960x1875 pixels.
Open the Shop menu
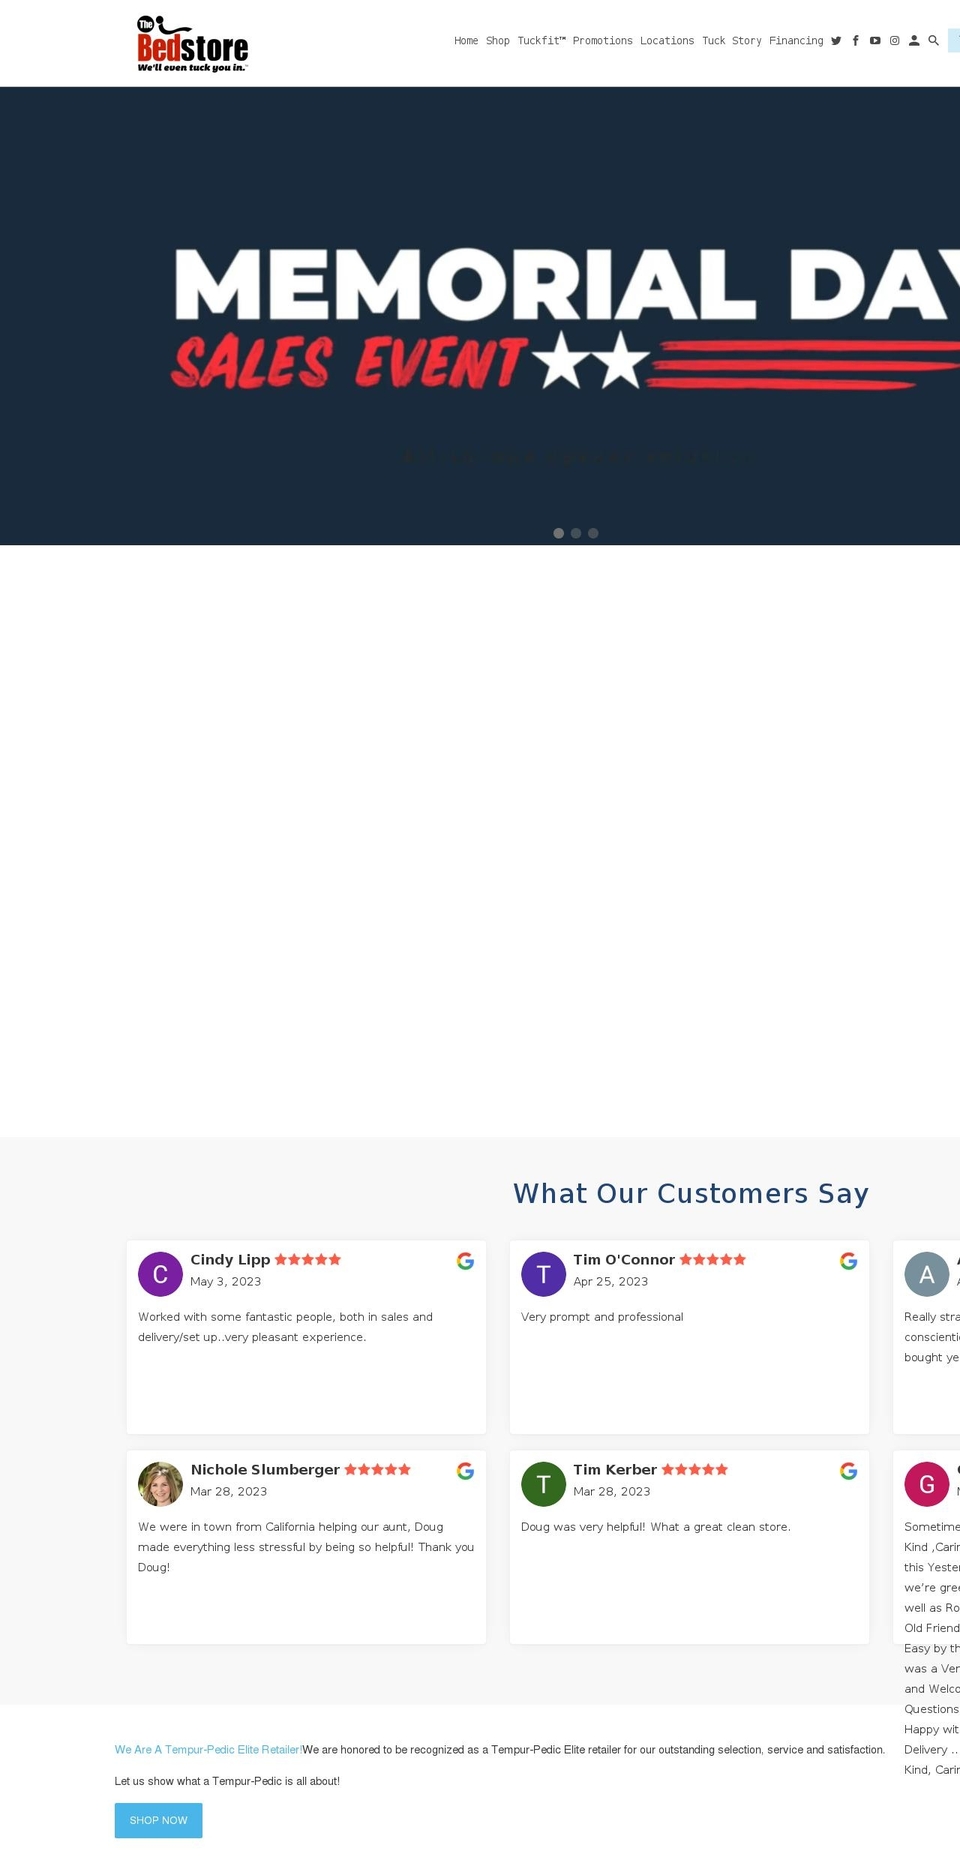coord(498,41)
